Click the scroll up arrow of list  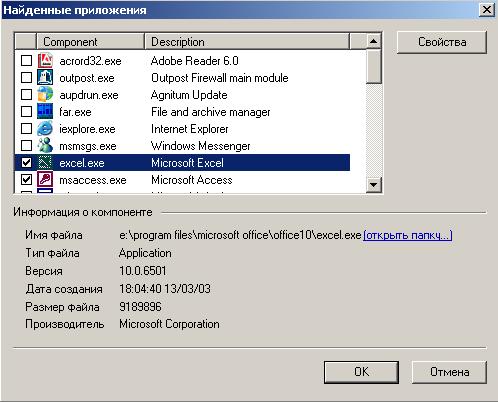(x=374, y=41)
